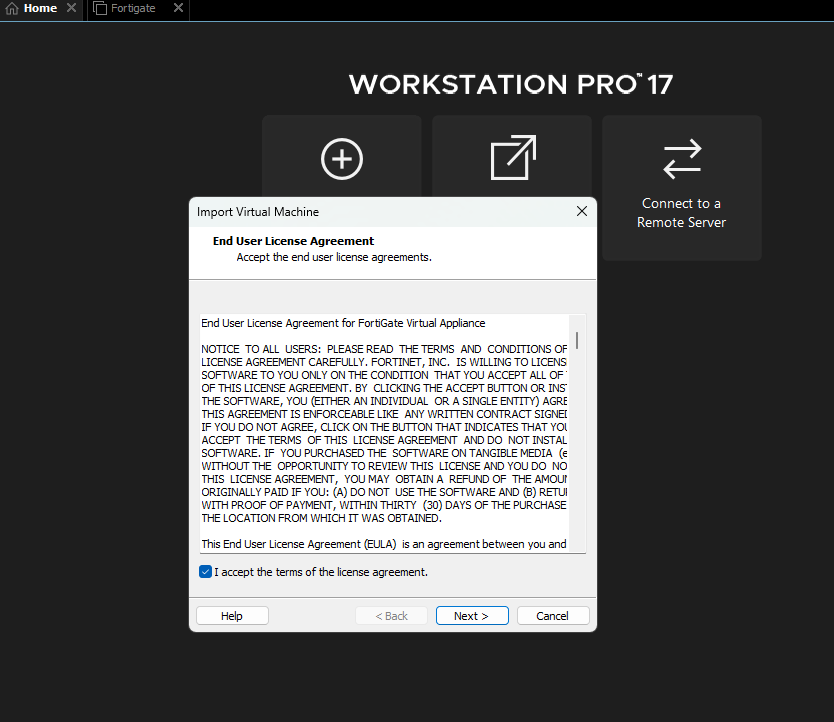Switch to the Home tab

point(41,10)
